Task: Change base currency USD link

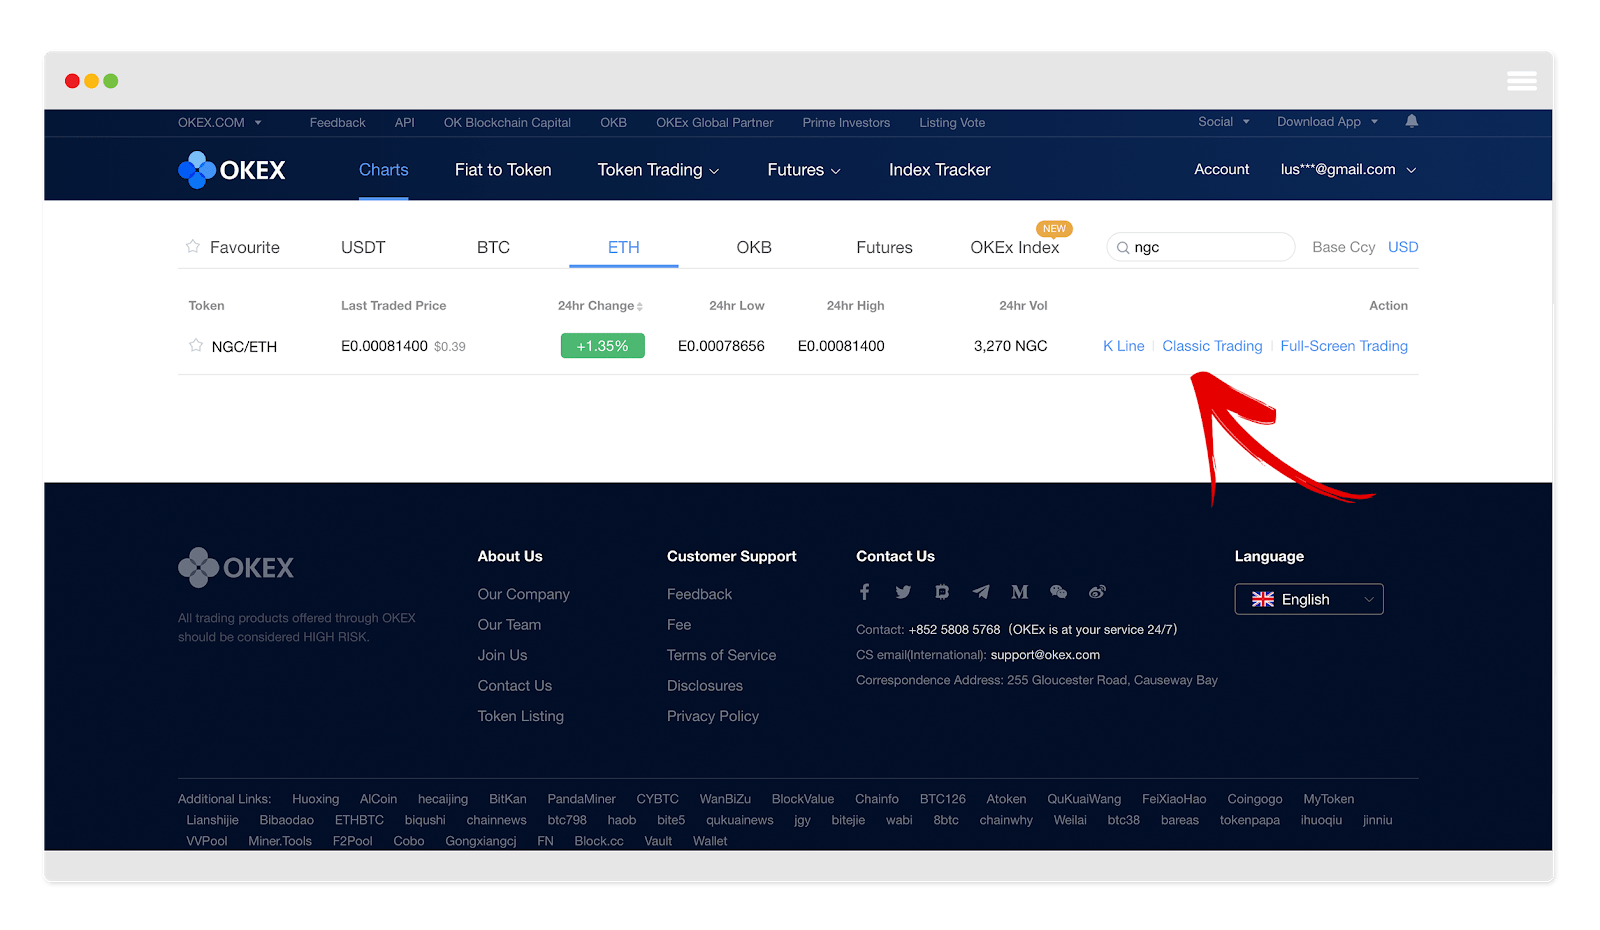Action: coord(1403,247)
